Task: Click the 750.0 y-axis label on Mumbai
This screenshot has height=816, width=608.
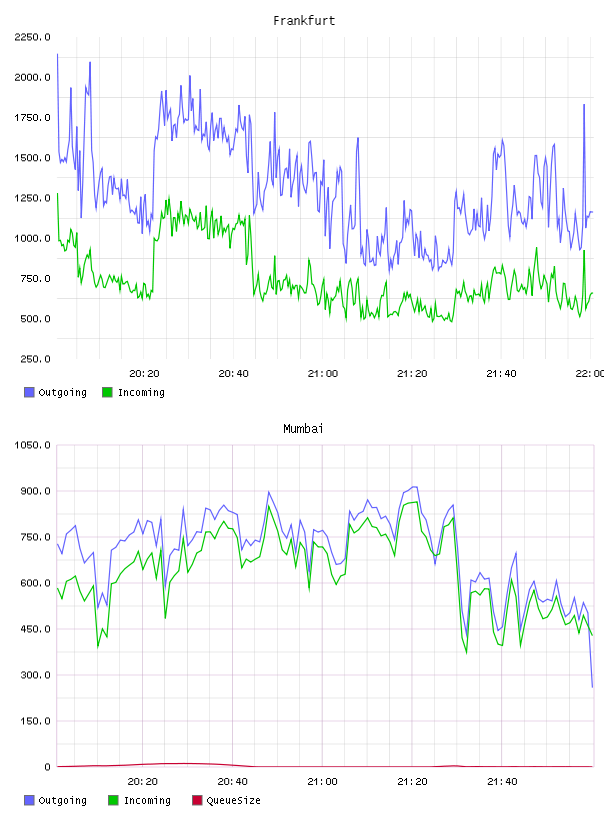Action: pos(35,537)
